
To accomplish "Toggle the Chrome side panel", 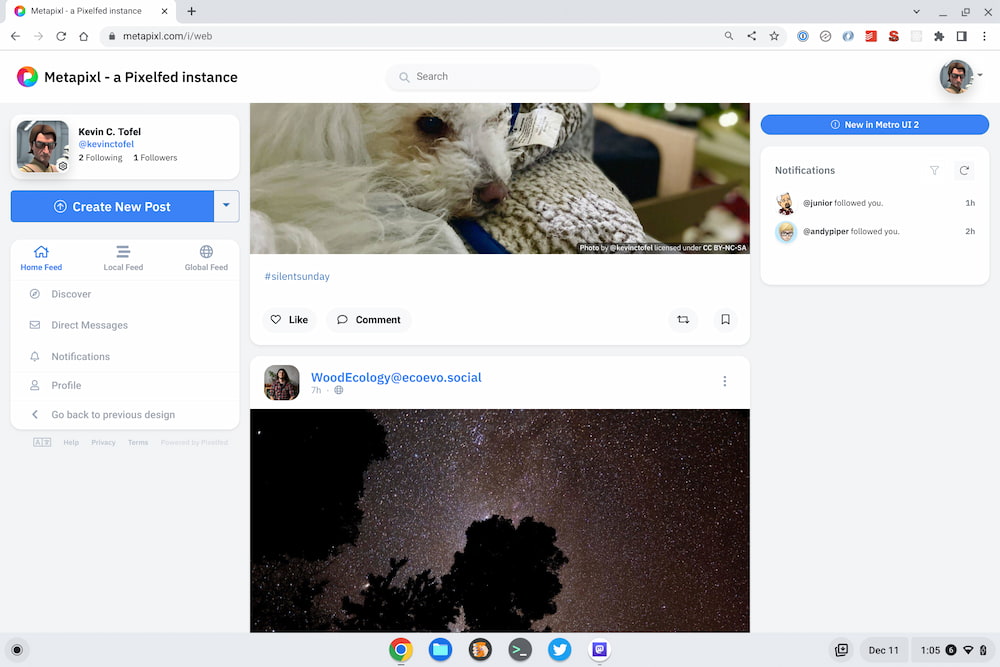I will tap(962, 36).
